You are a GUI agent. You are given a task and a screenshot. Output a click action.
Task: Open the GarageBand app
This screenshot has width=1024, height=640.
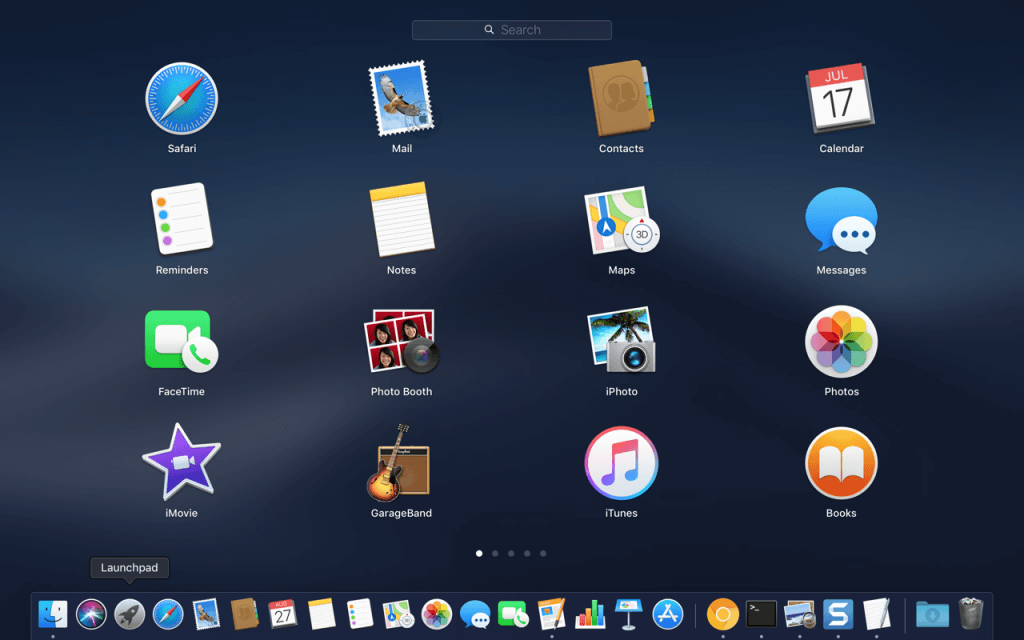(x=399, y=462)
